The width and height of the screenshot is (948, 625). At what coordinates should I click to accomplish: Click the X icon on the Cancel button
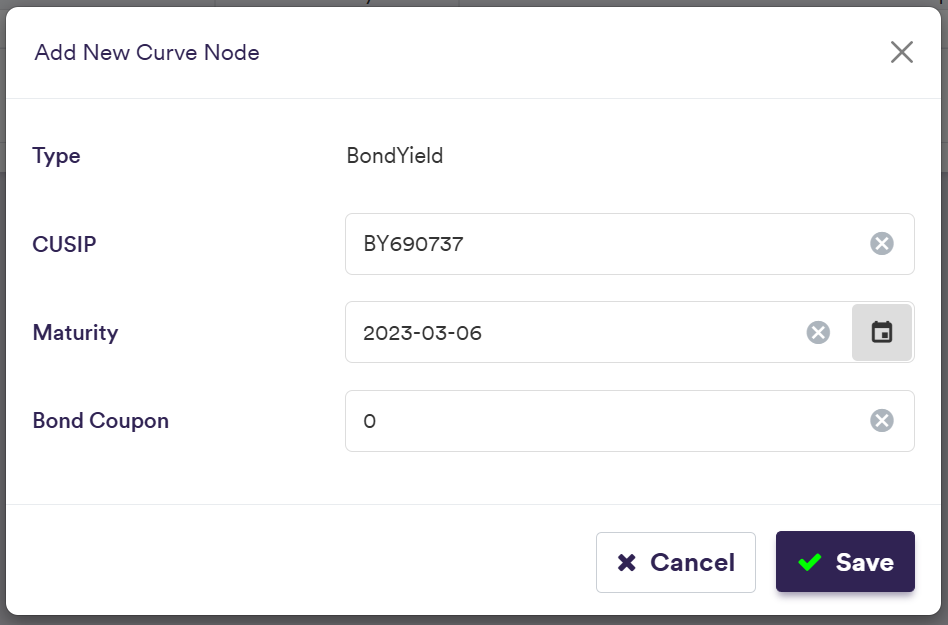tap(627, 563)
